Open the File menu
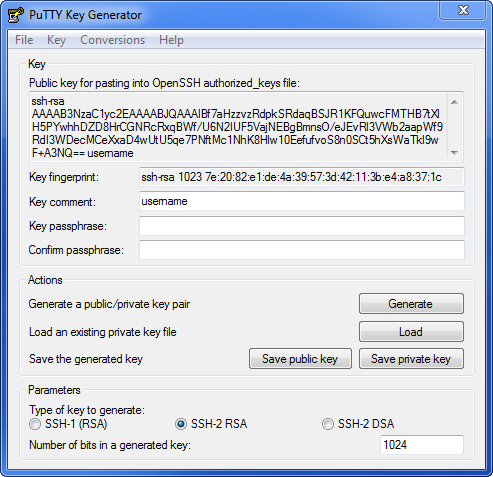 coord(24,40)
